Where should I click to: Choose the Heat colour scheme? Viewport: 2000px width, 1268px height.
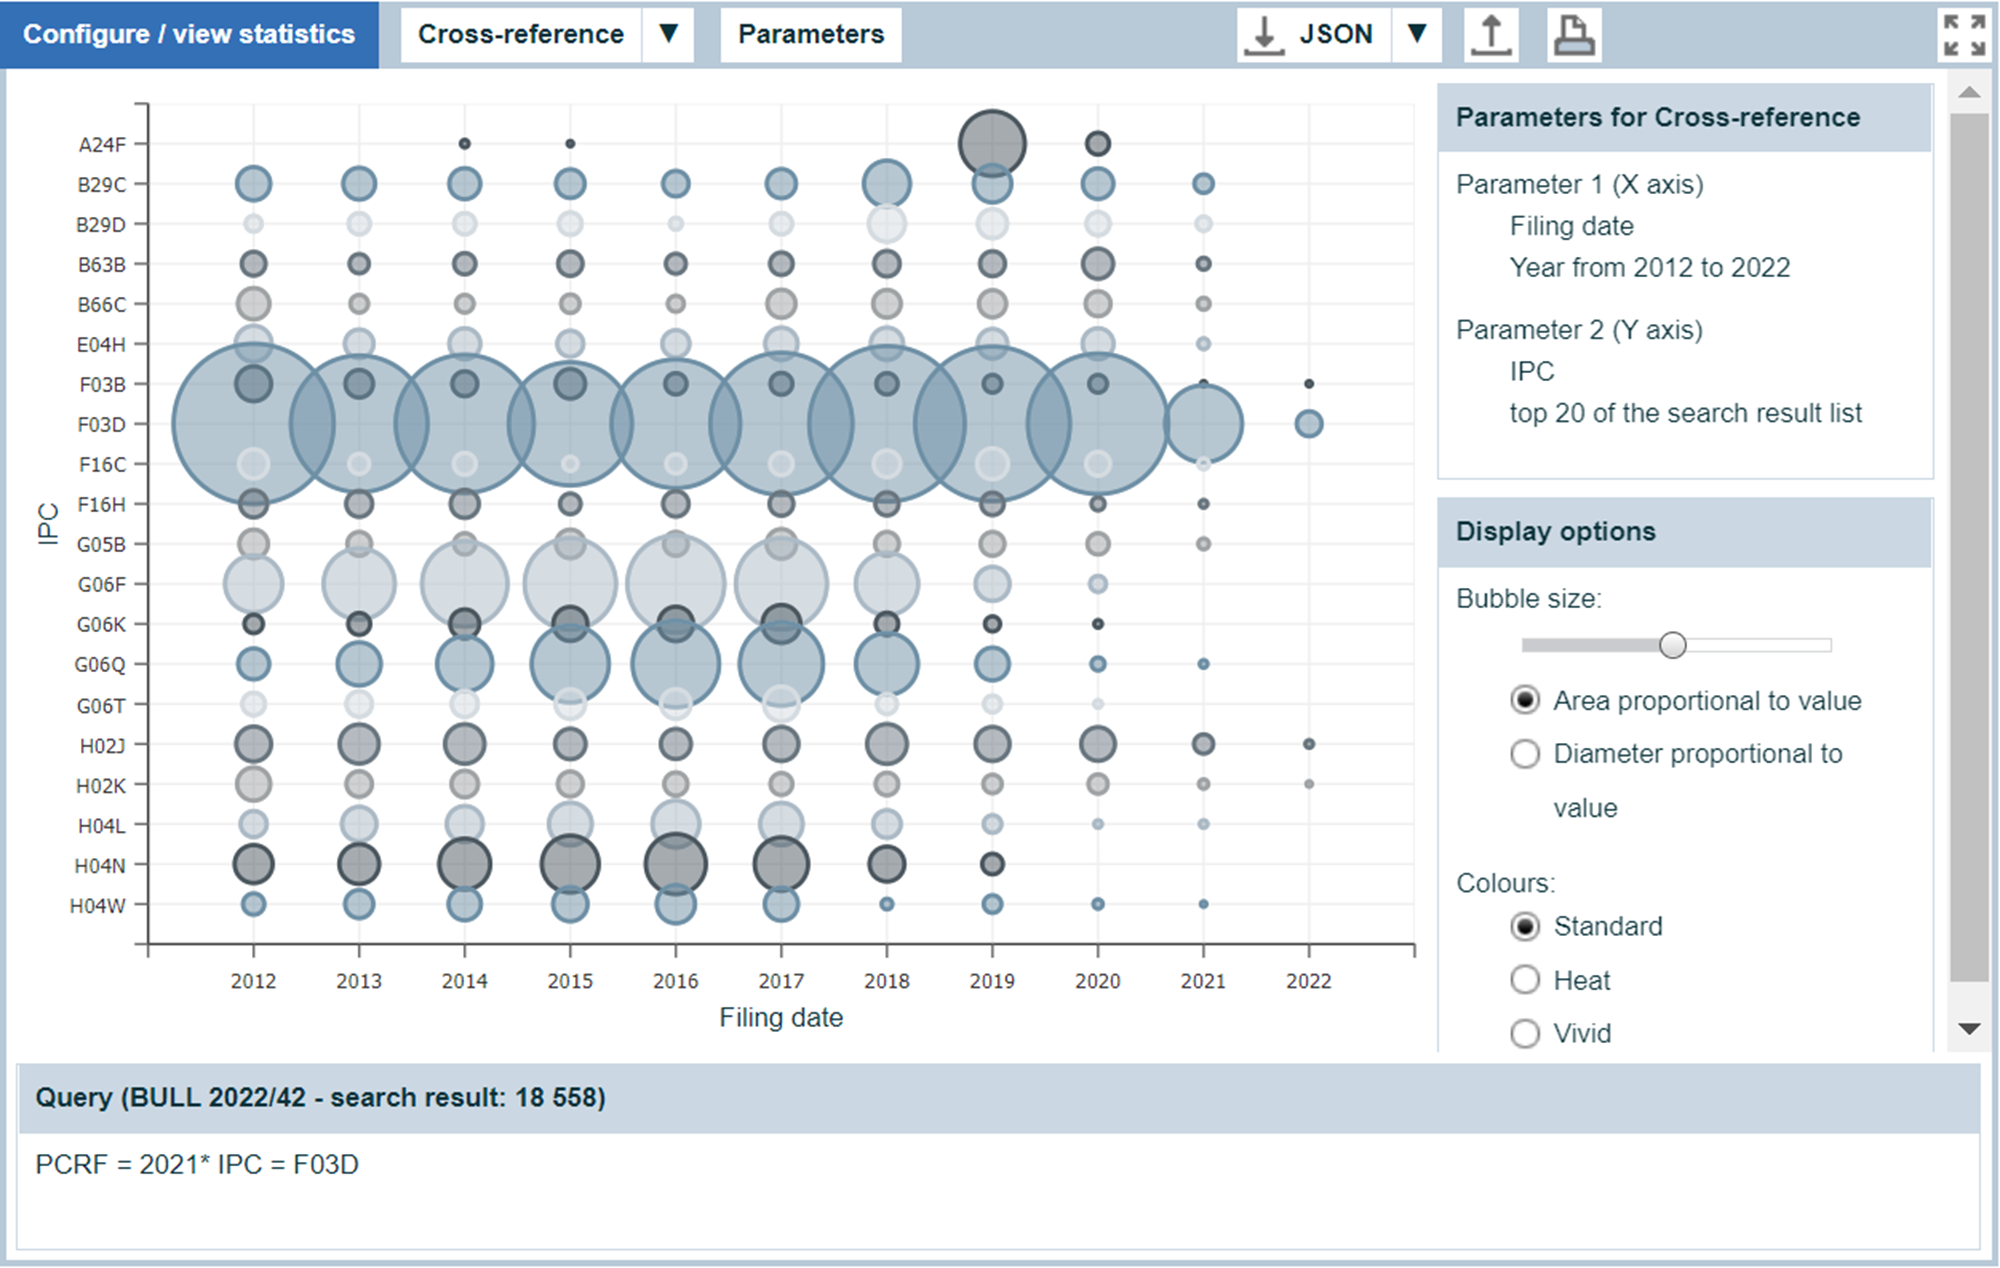1525,980
